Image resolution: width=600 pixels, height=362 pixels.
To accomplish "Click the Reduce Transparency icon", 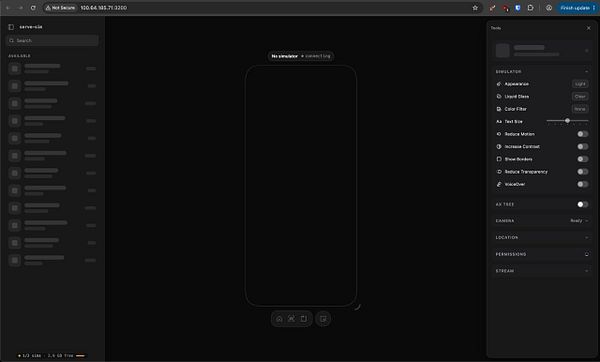I will [x=499, y=172].
